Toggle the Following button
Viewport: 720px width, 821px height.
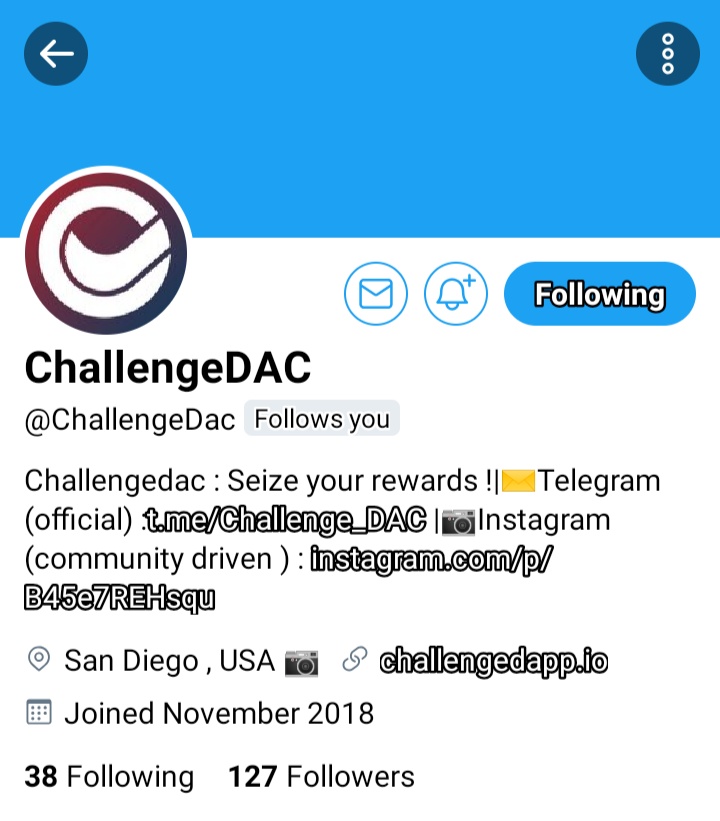600,294
